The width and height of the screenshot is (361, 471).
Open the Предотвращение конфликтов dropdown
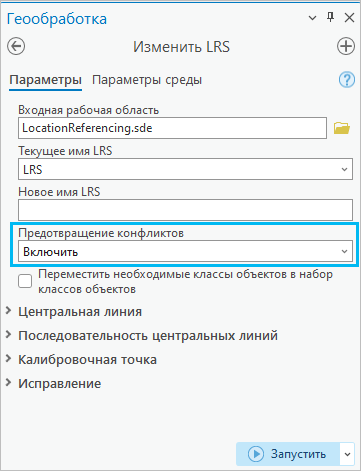pos(185,252)
